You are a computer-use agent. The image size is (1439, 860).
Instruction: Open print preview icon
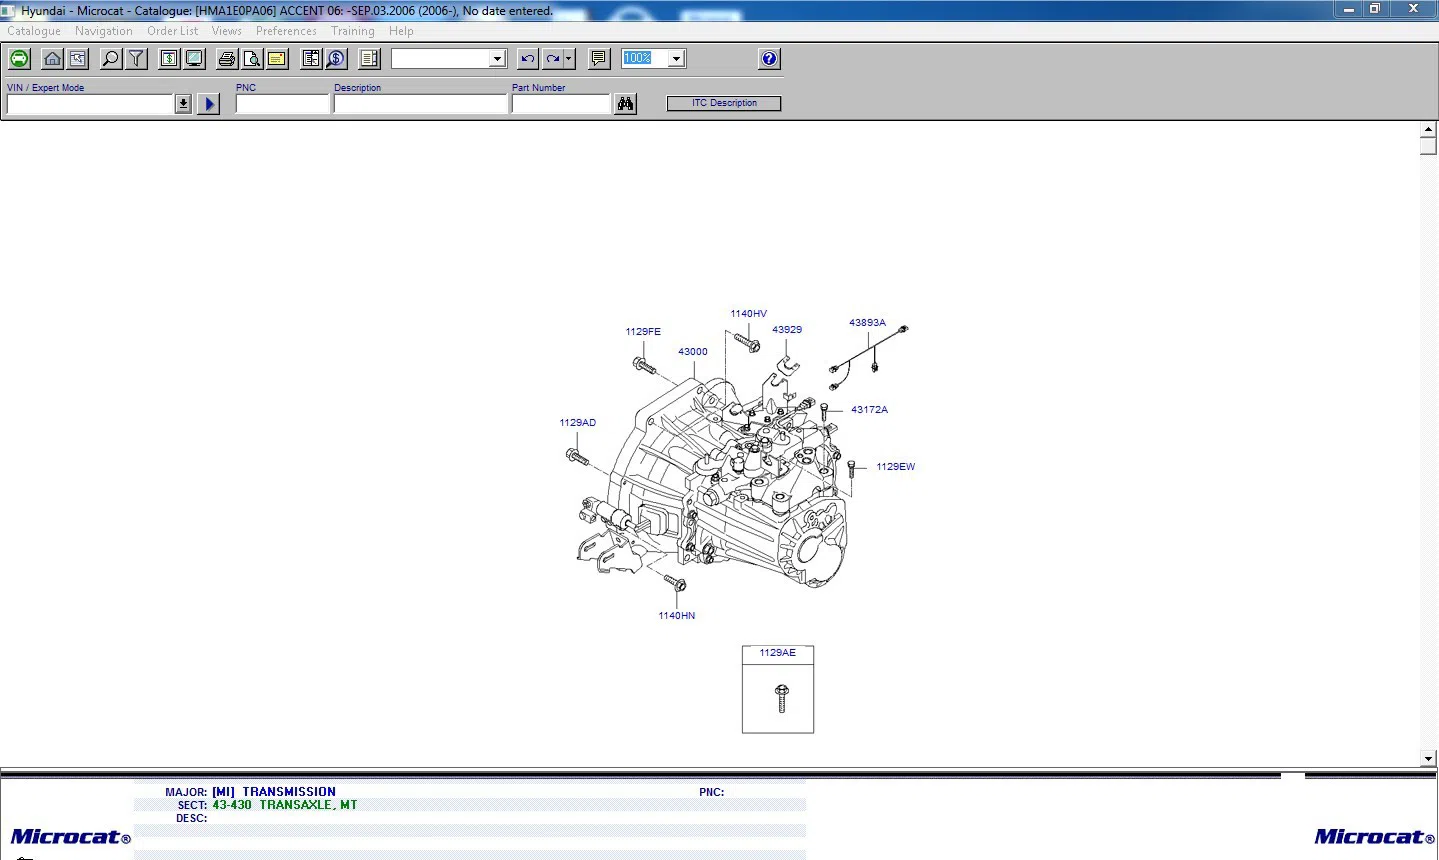click(252, 59)
